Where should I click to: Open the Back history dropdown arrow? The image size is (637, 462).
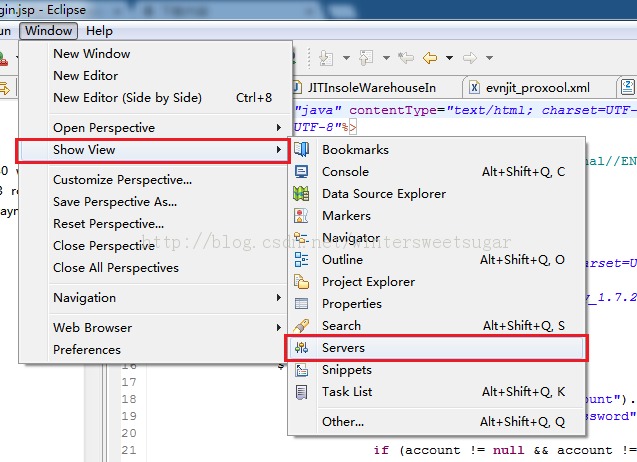point(450,58)
